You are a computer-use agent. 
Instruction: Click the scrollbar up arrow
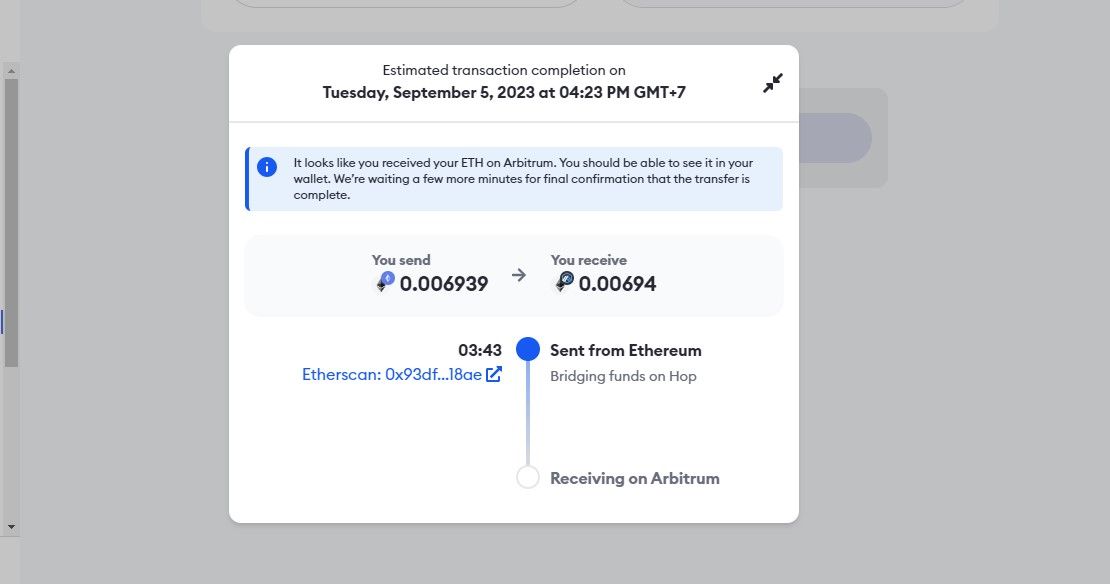pos(11,71)
